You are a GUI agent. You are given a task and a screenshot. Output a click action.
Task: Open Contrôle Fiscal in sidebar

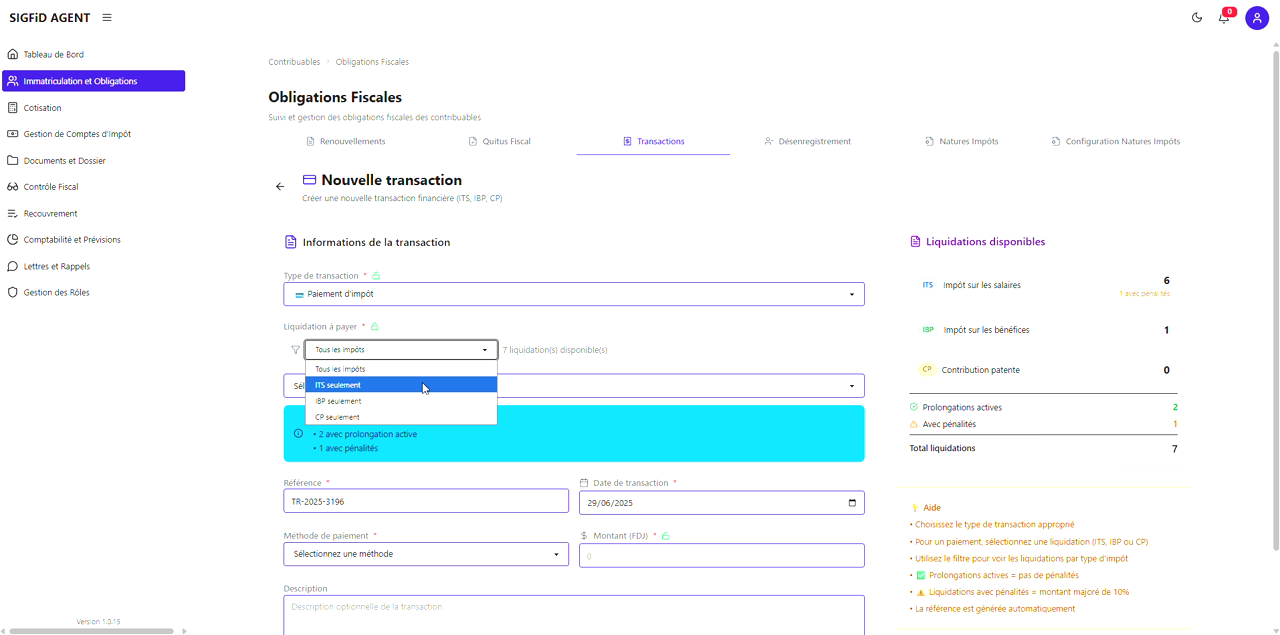50,187
